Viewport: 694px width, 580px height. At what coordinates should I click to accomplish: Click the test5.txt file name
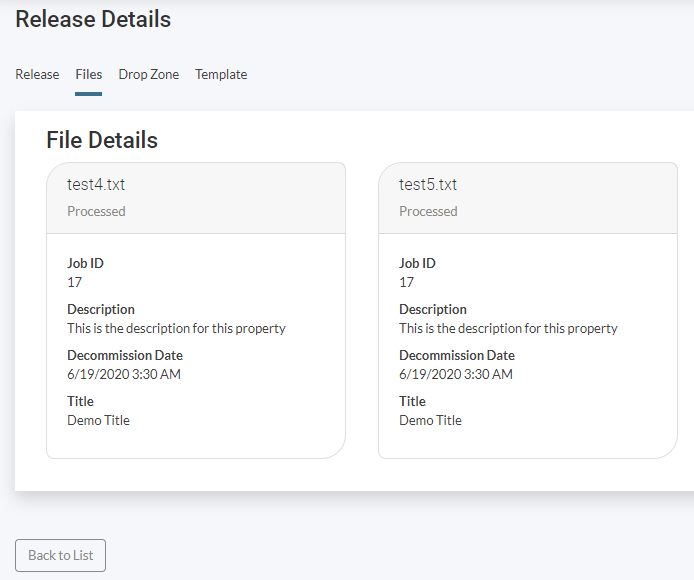(428, 185)
